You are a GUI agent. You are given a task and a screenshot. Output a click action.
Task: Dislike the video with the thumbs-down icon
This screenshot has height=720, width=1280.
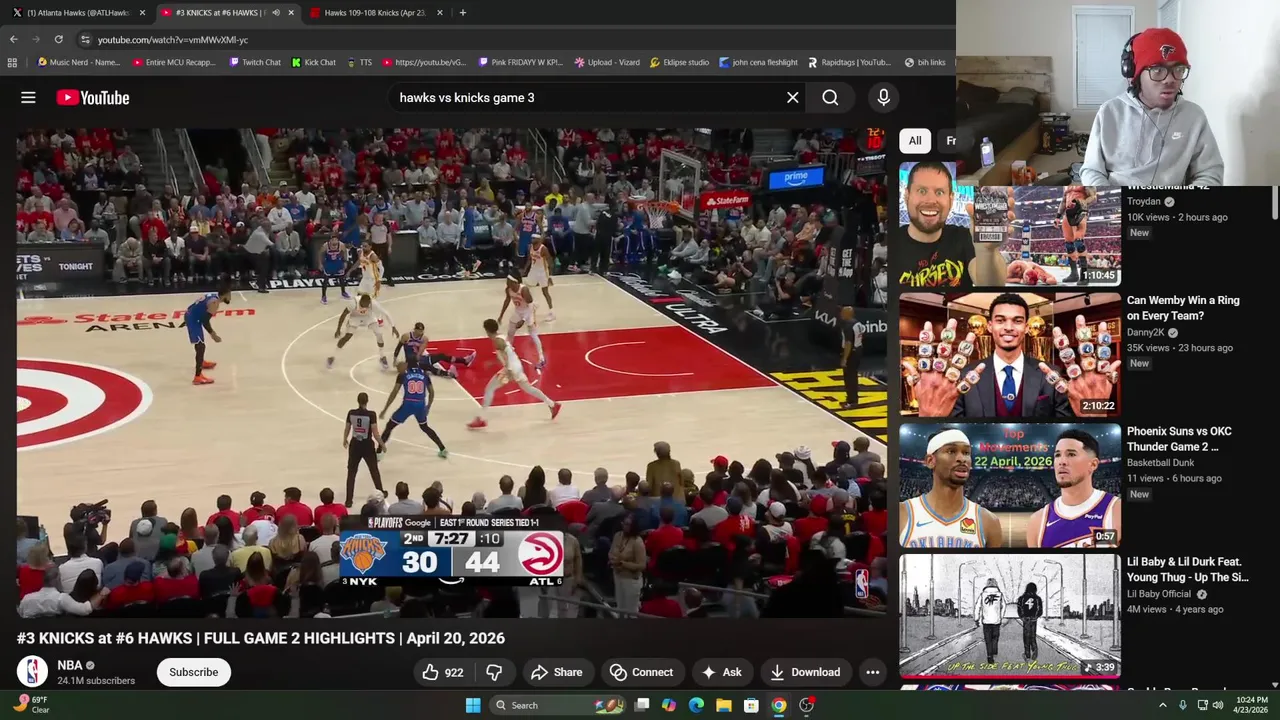tap(494, 672)
